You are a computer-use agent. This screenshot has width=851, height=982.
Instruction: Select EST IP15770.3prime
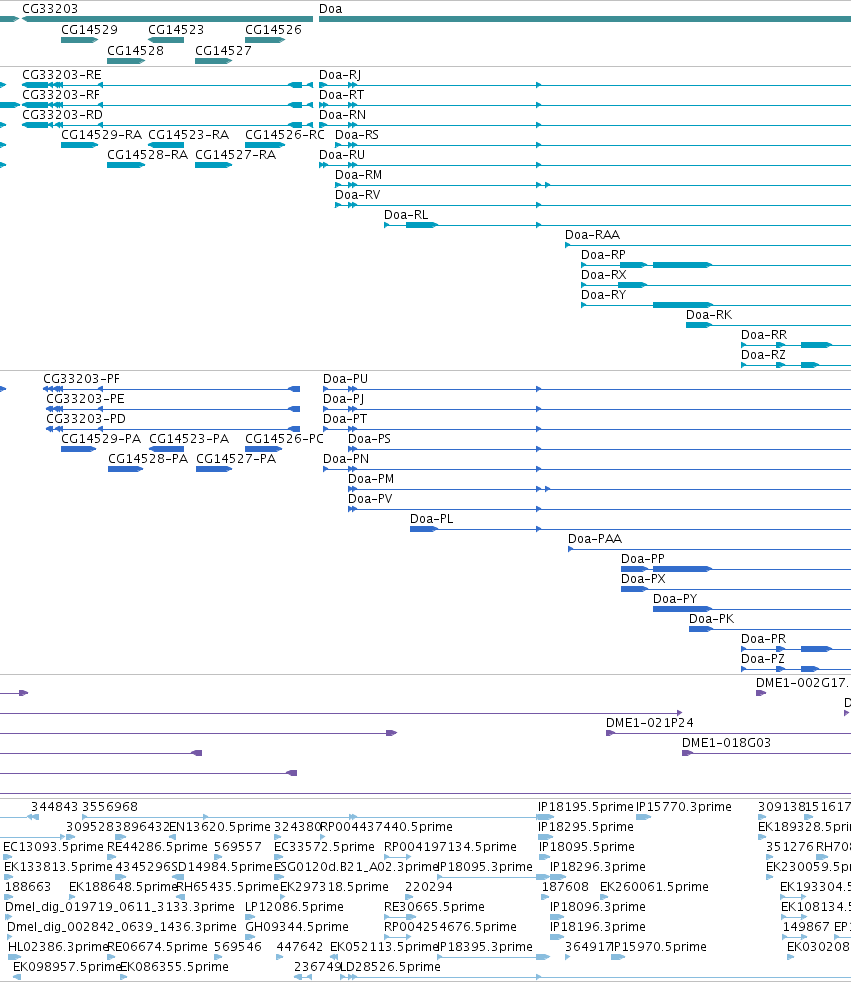tap(684, 807)
